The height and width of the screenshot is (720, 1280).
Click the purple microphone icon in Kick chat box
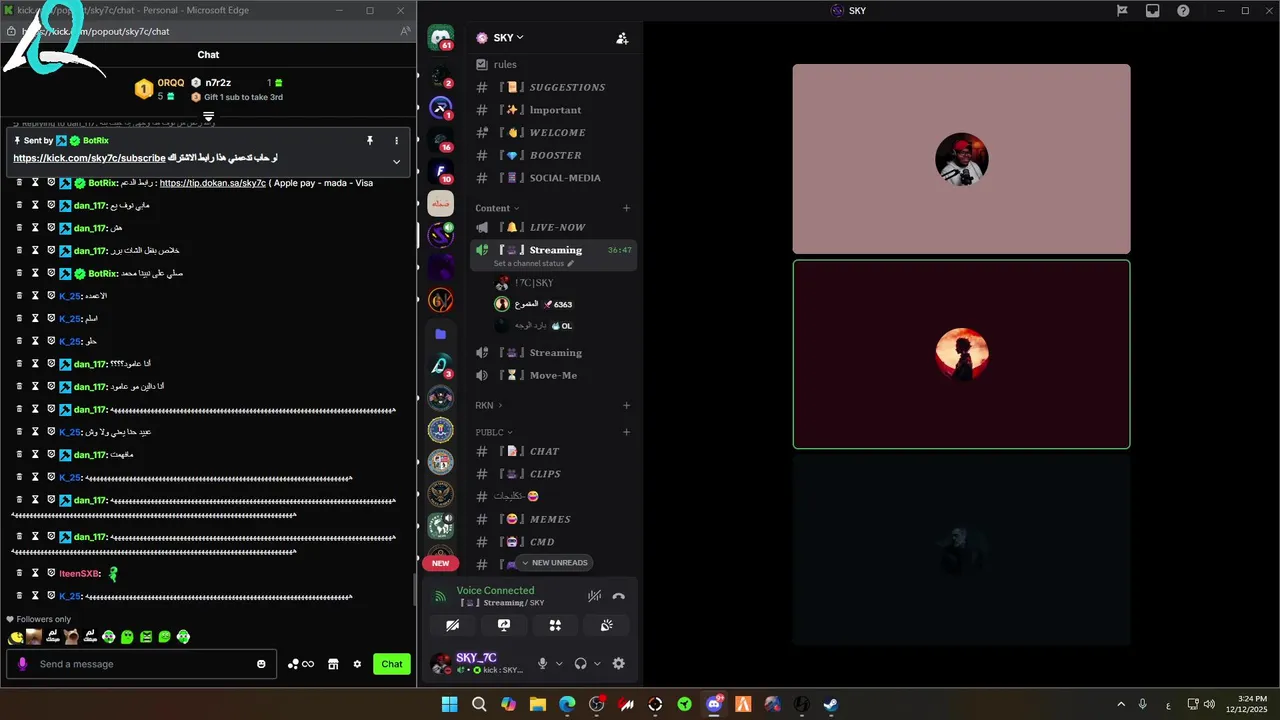tap(22, 664)
